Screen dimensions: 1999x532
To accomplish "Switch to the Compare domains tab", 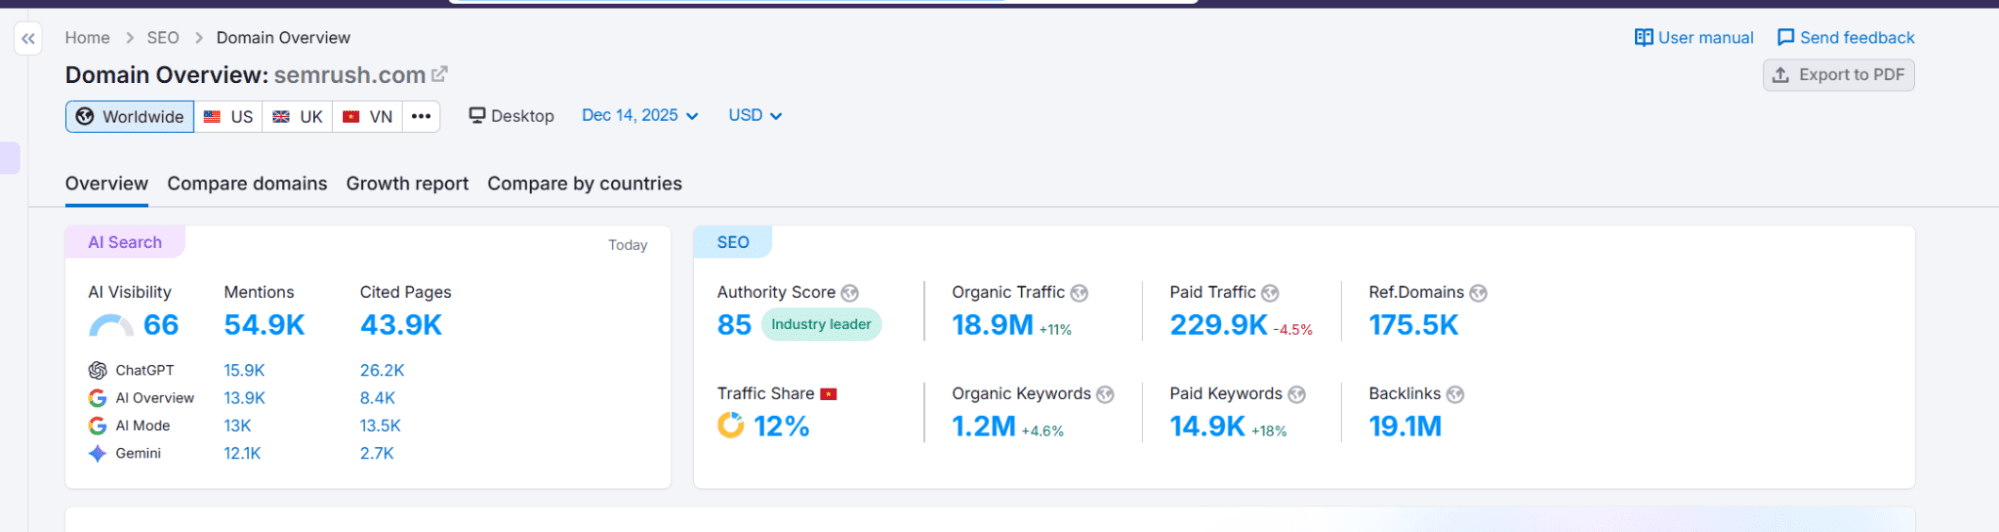I will (x=247, y=184).
